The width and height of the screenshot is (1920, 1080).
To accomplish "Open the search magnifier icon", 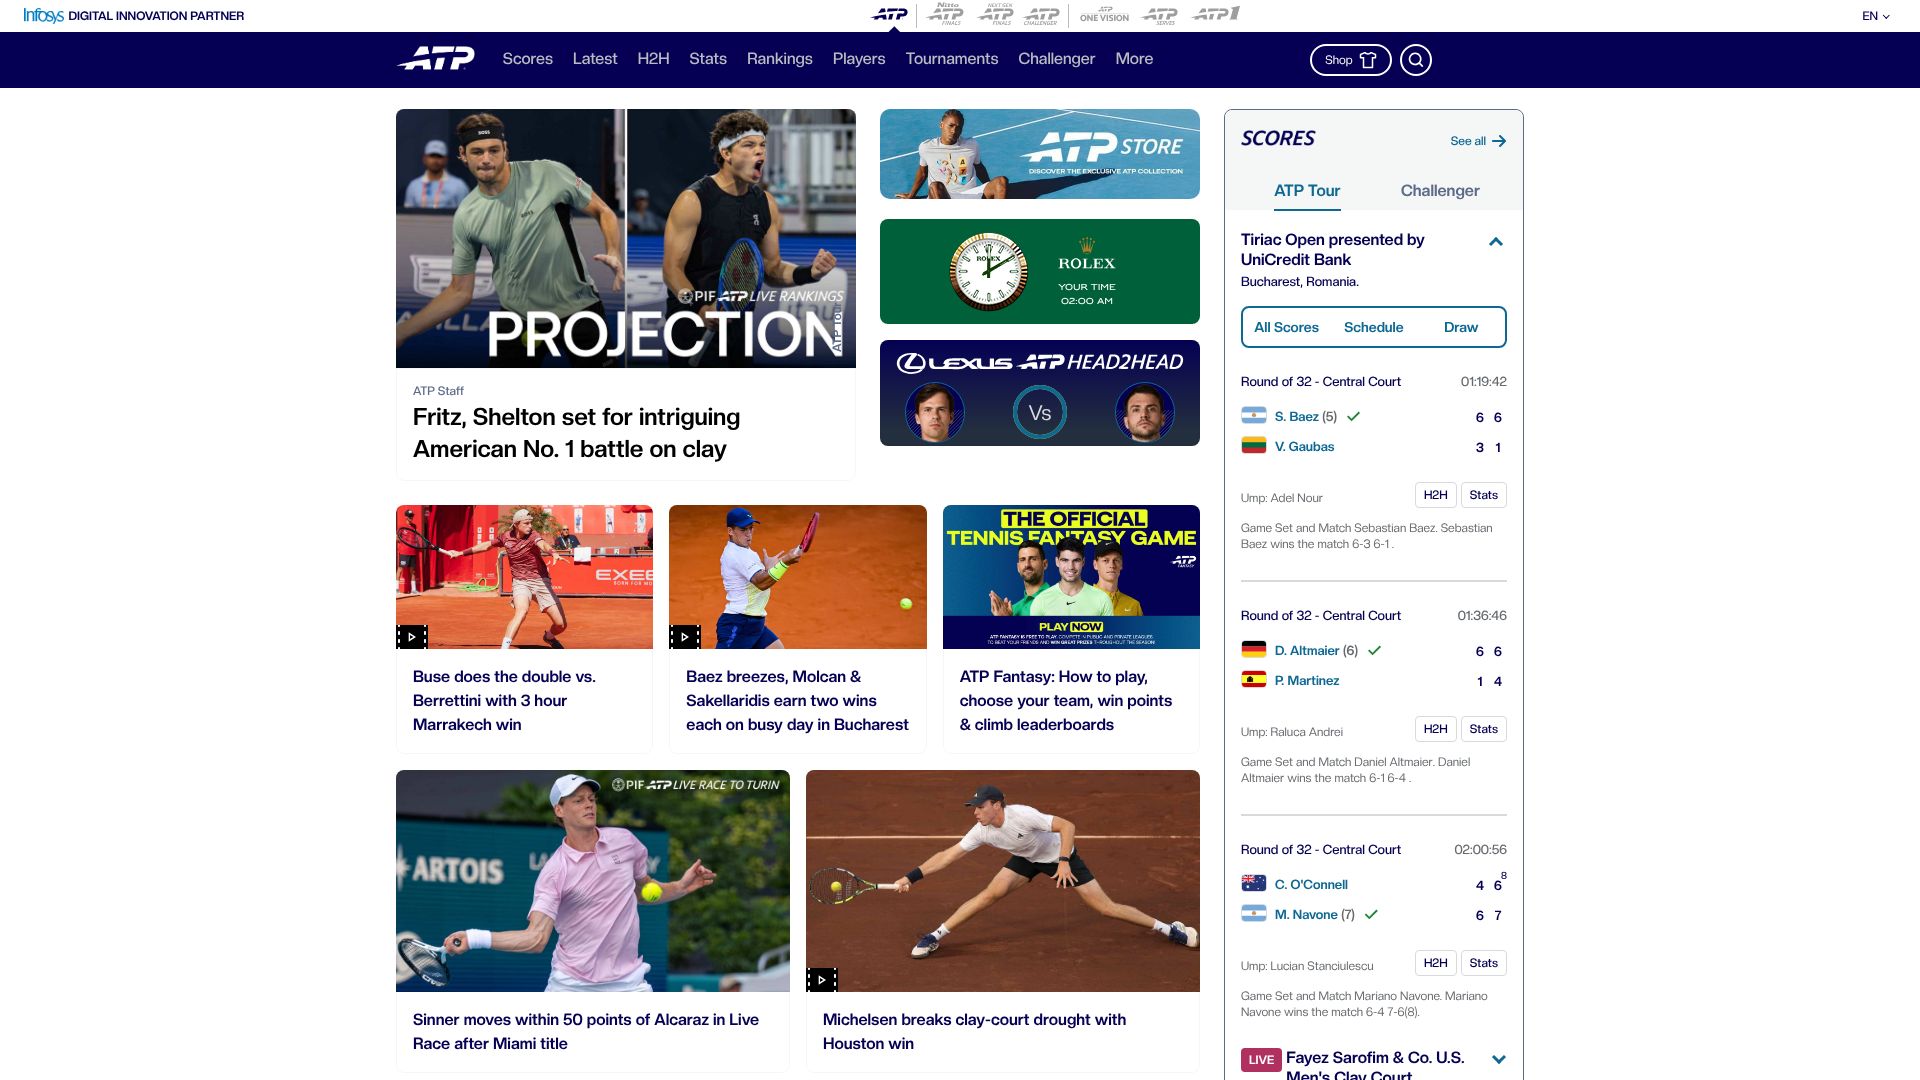I will pyautogui.click(x=1415, y=60).
